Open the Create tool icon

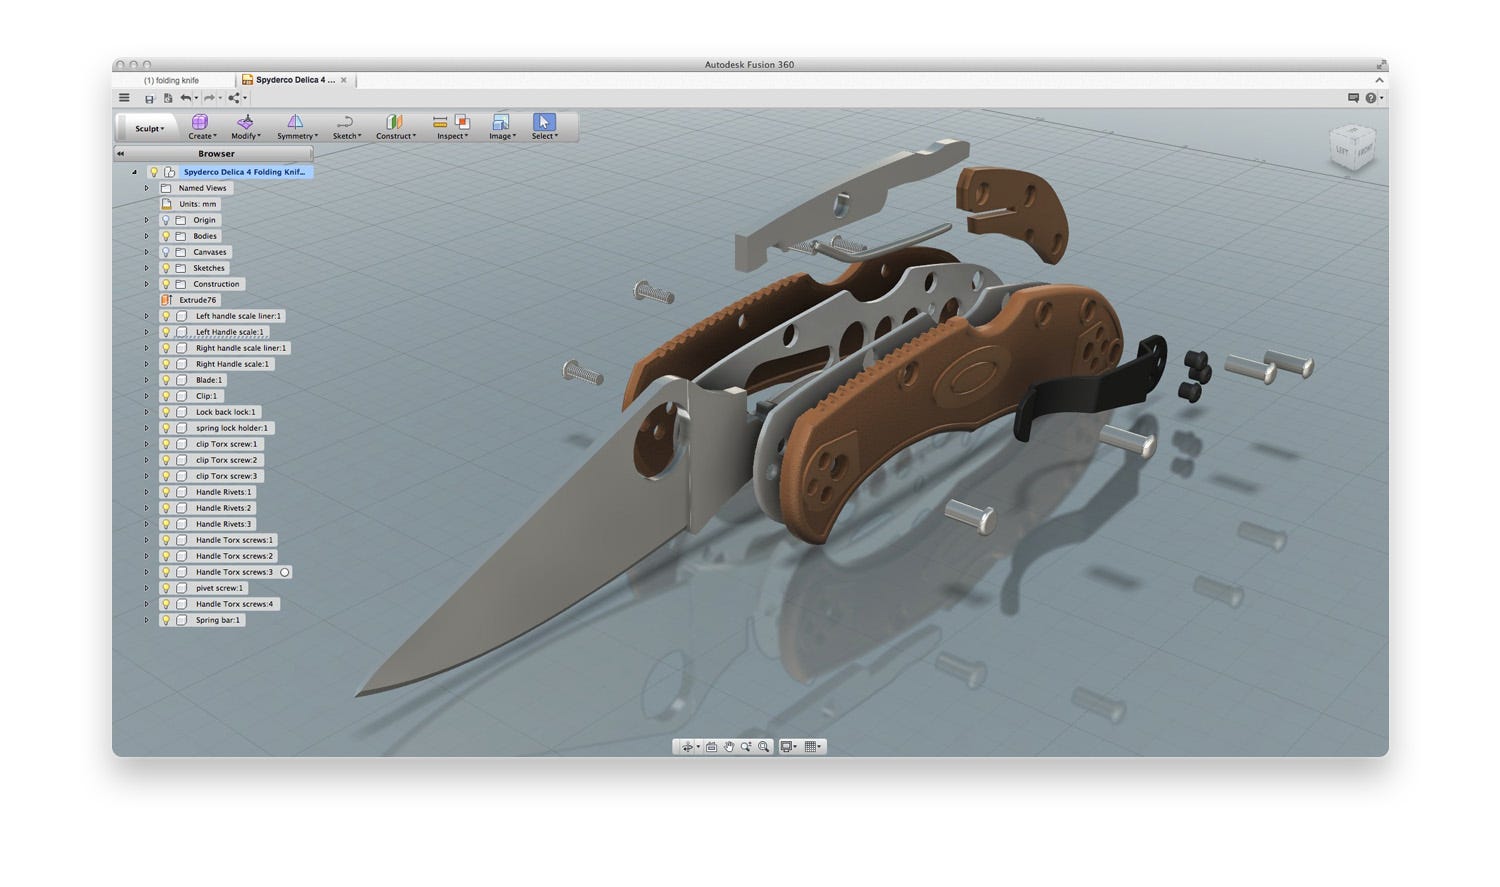199,122
